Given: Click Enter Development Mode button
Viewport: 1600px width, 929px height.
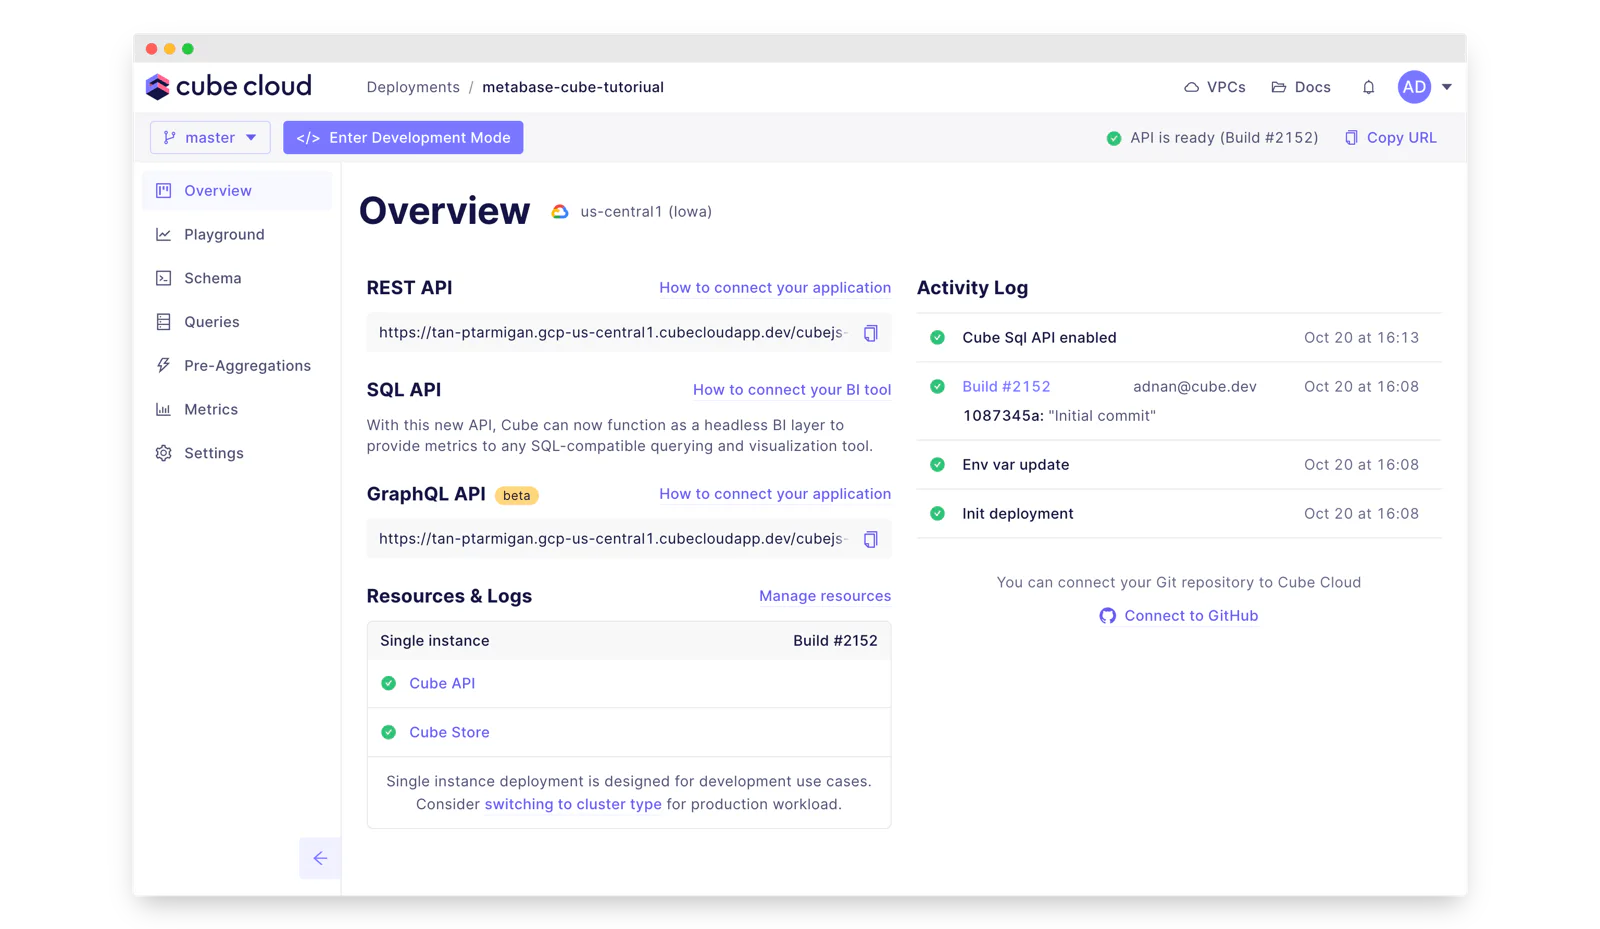Looking at the screenshot, I should pyautogui.click(x=403, y=138).
